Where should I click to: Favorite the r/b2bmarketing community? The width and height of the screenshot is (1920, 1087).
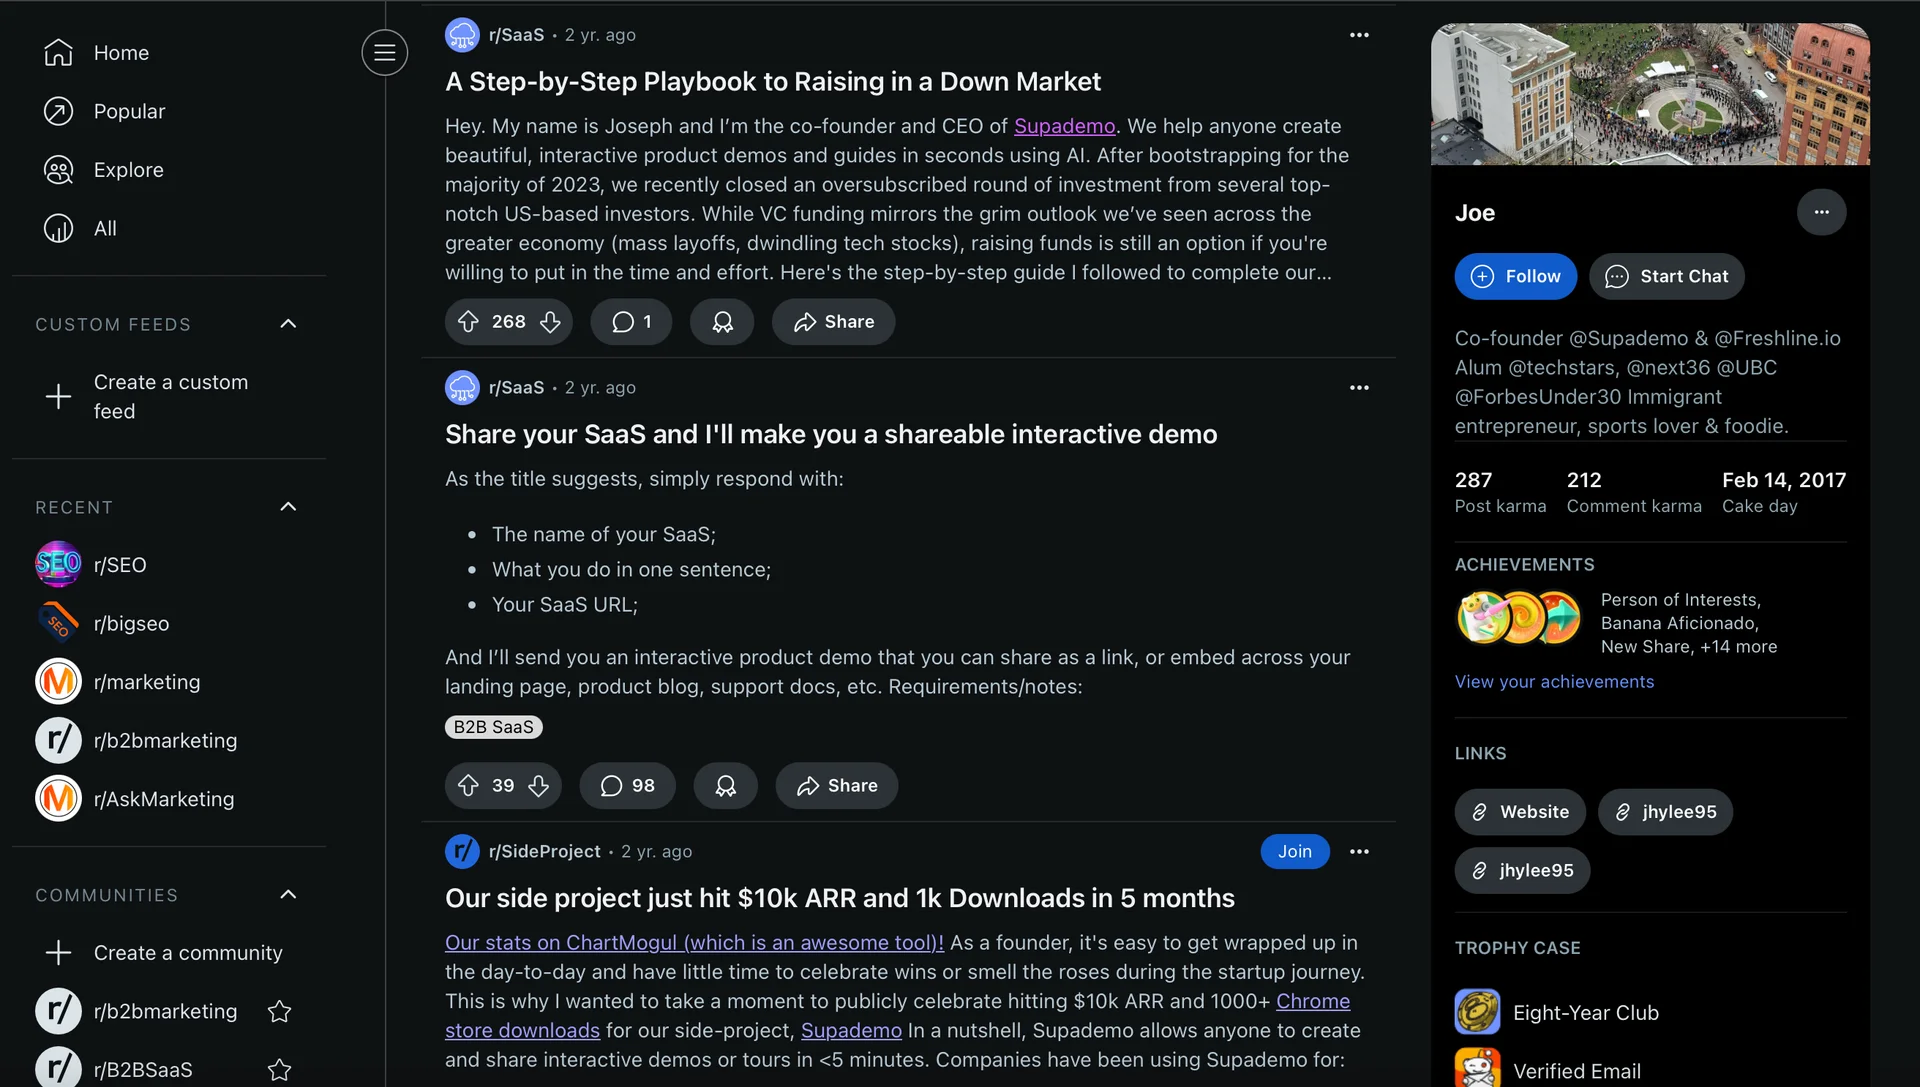click(x=279, y=1010)
